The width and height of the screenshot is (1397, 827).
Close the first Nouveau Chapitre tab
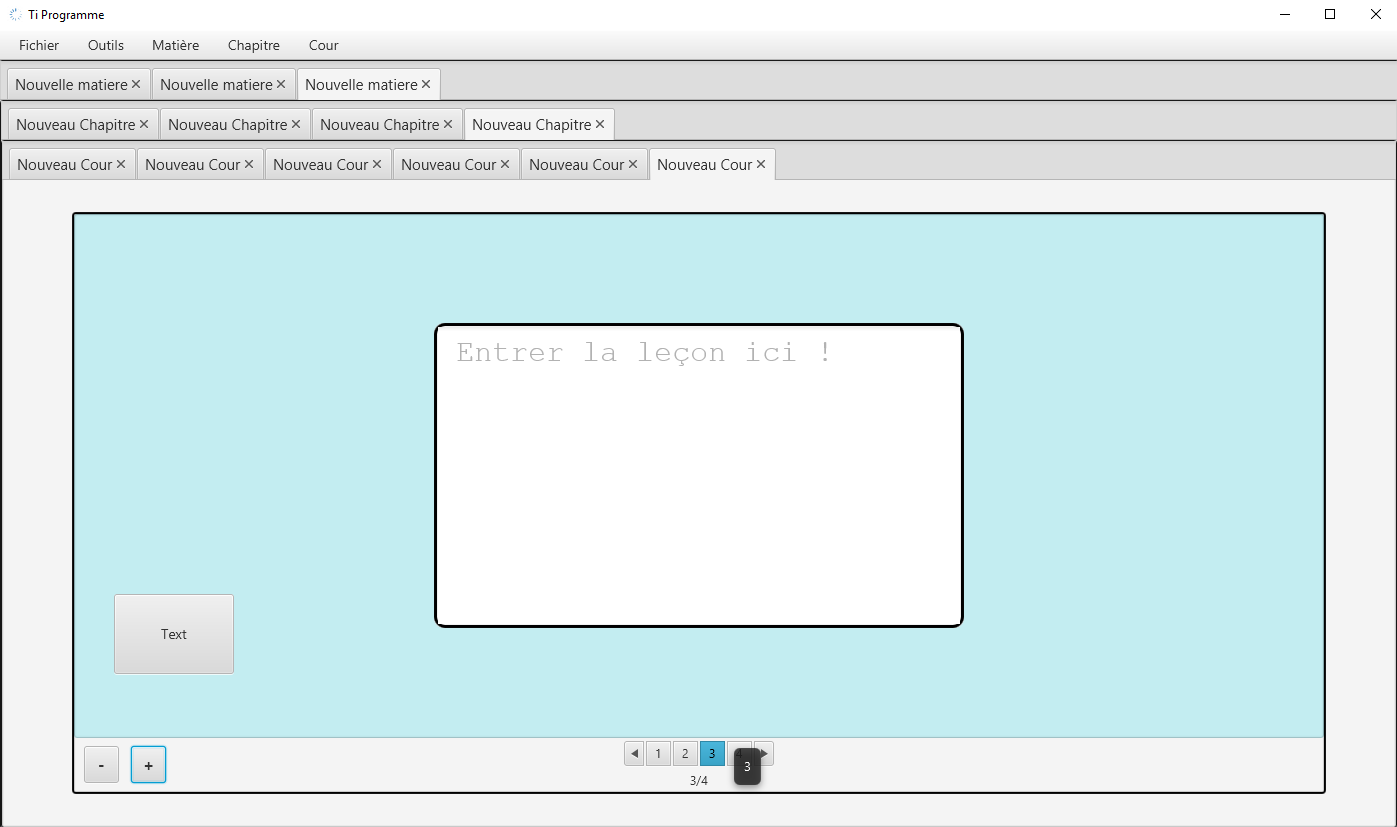144,125
